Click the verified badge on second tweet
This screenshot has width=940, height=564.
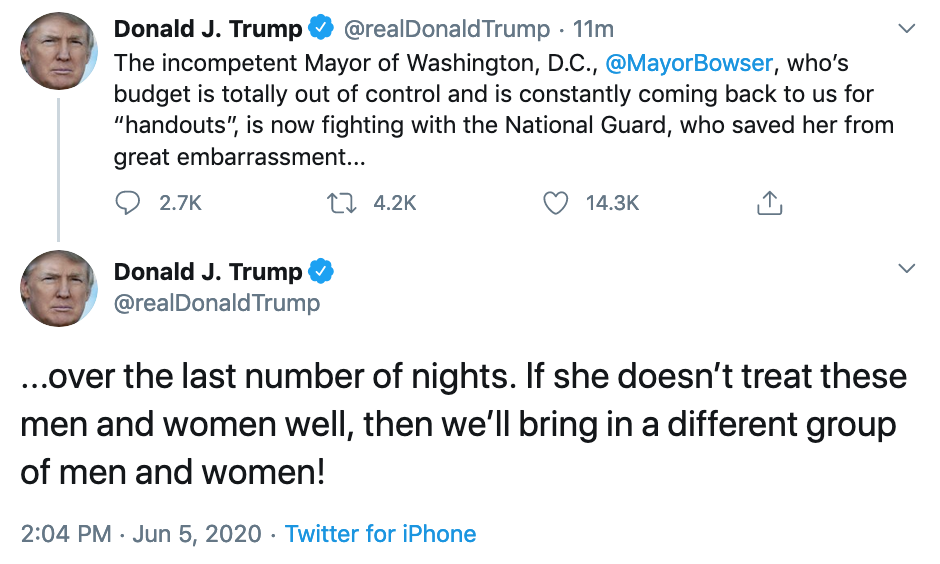click(x=321, y=271)
